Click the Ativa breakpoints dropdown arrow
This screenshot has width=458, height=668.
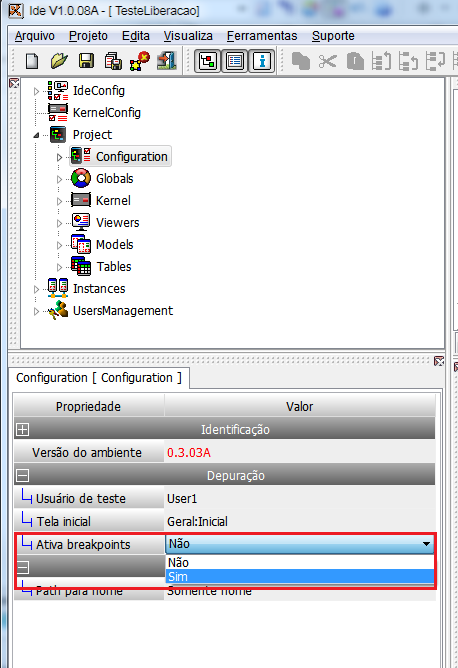click(x=426, y=544)
